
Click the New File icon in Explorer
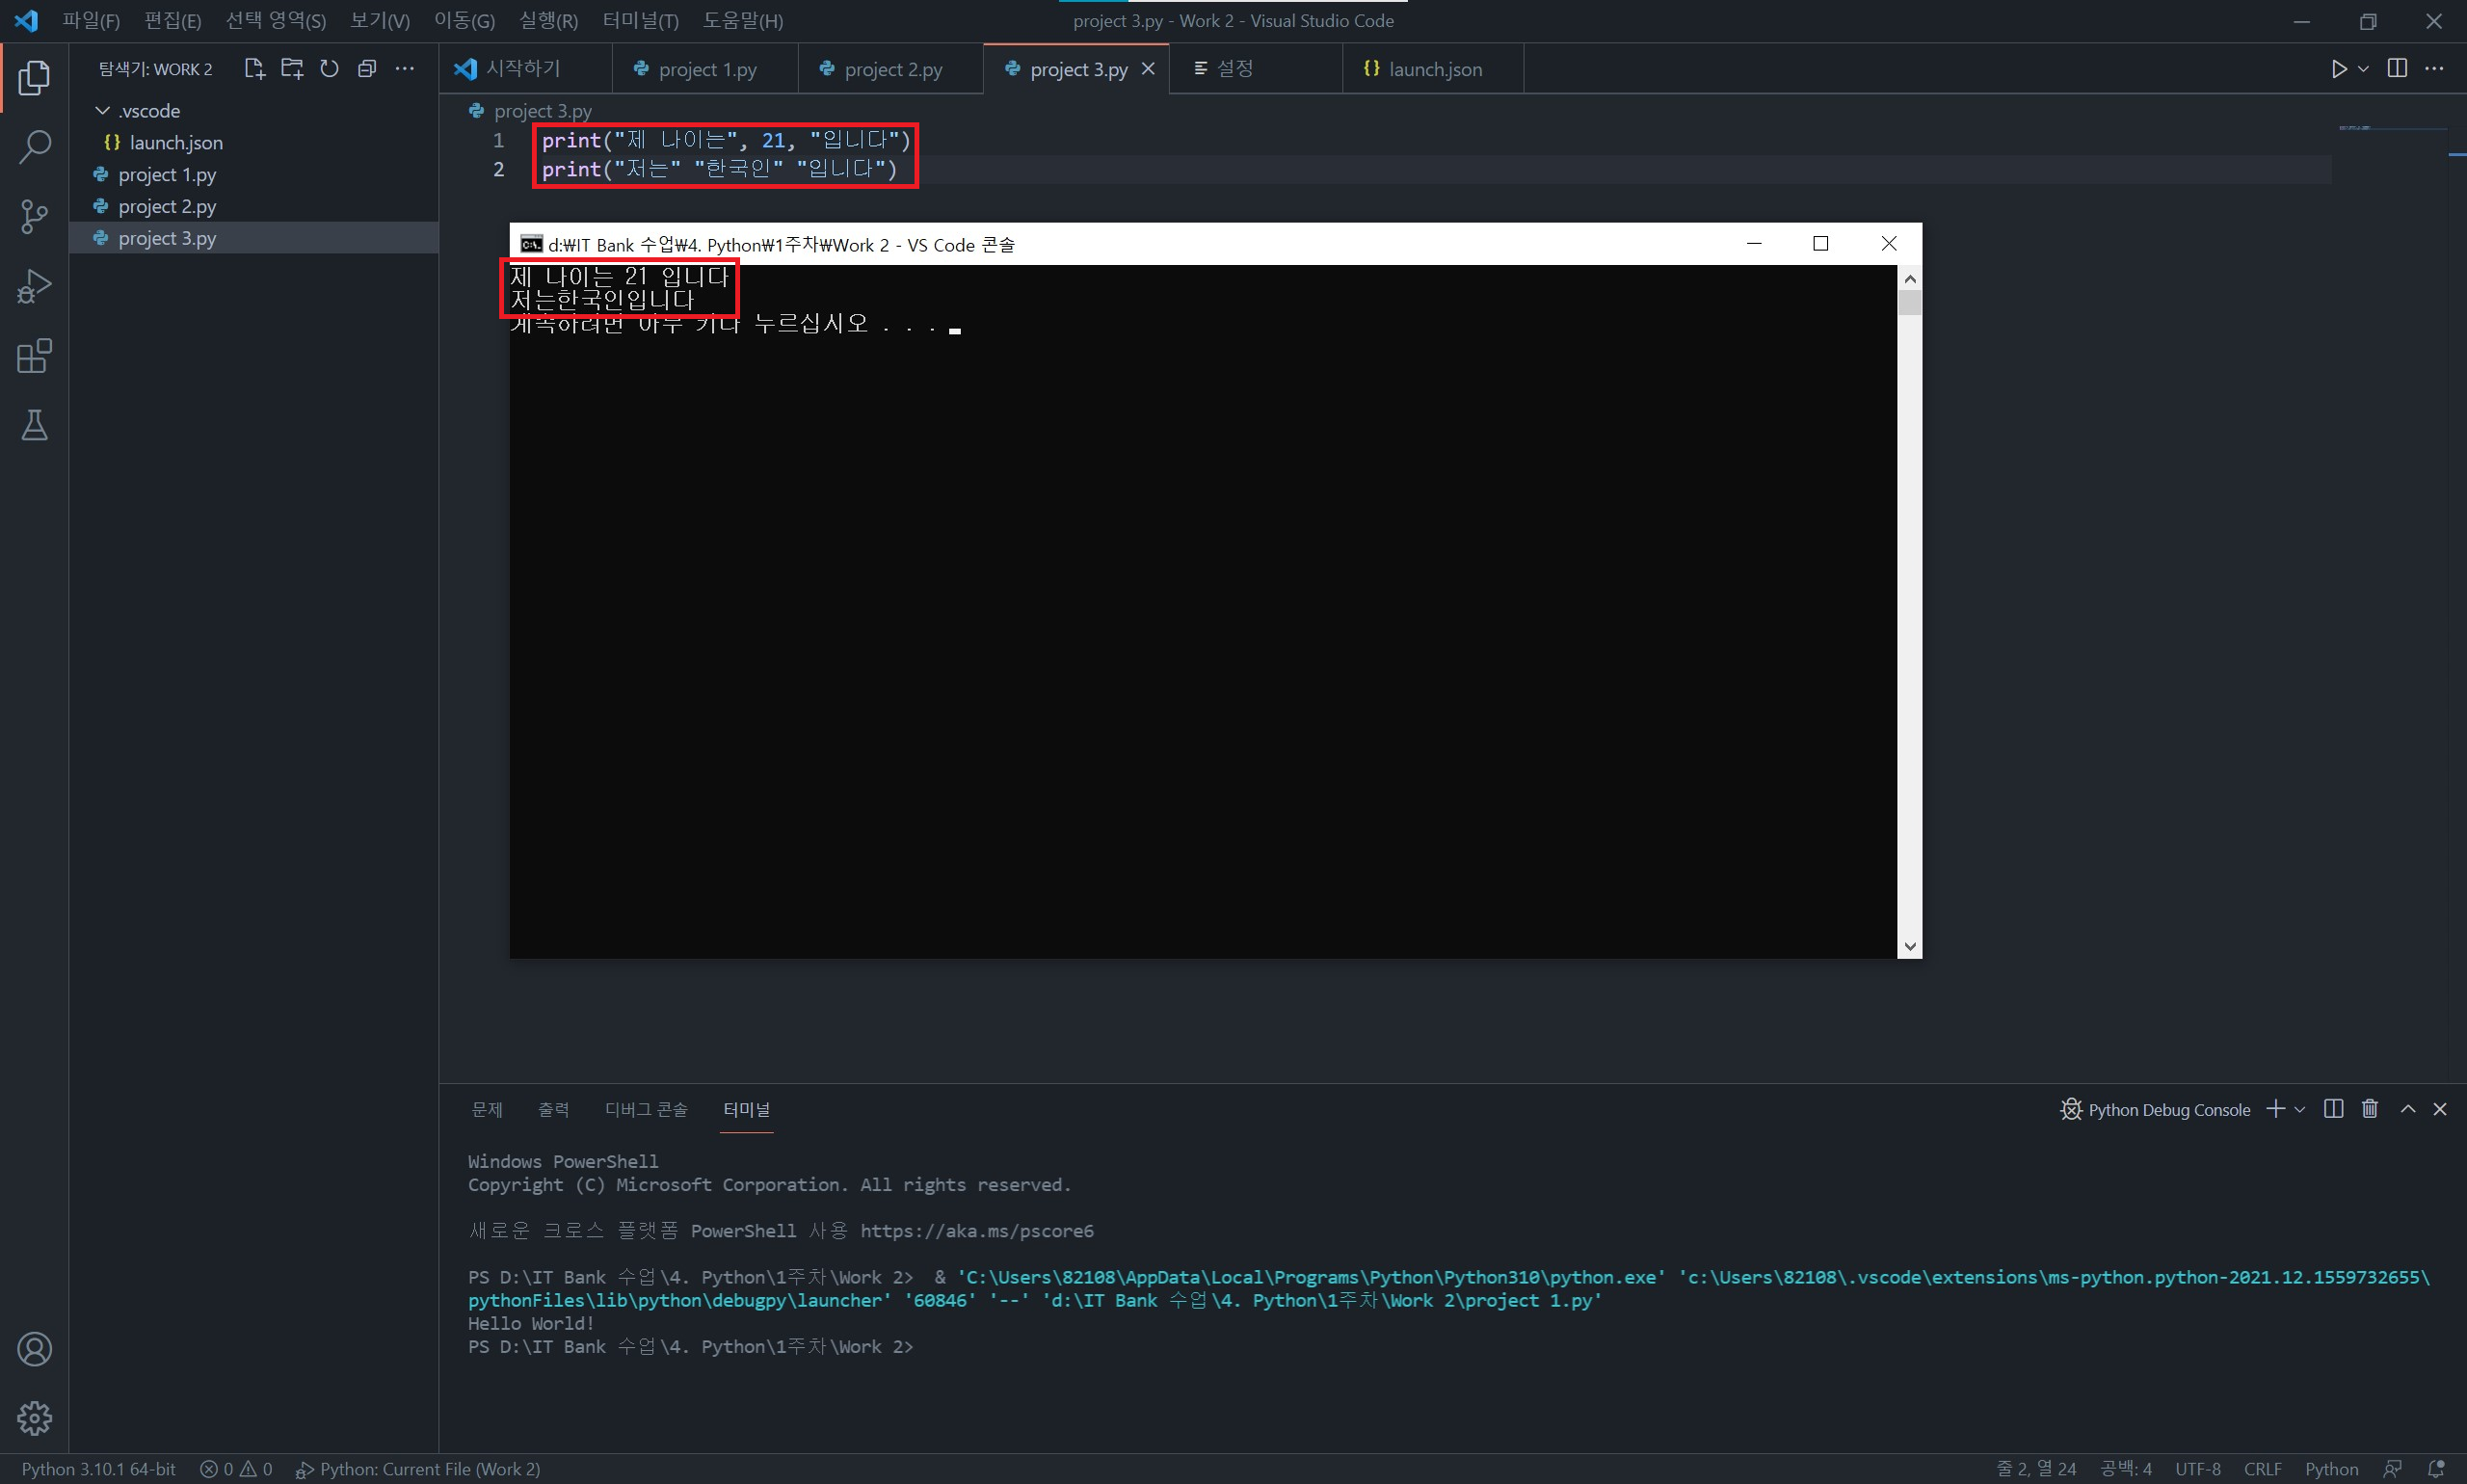click(x=254, y=69)
